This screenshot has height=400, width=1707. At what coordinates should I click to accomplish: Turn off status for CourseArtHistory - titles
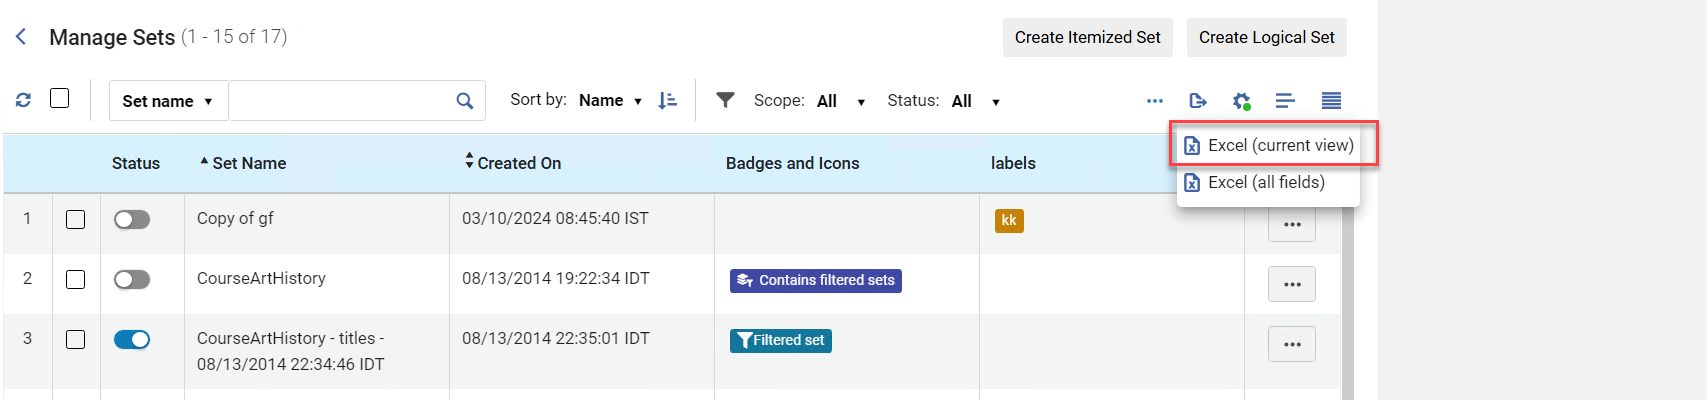tap(132, 340)
